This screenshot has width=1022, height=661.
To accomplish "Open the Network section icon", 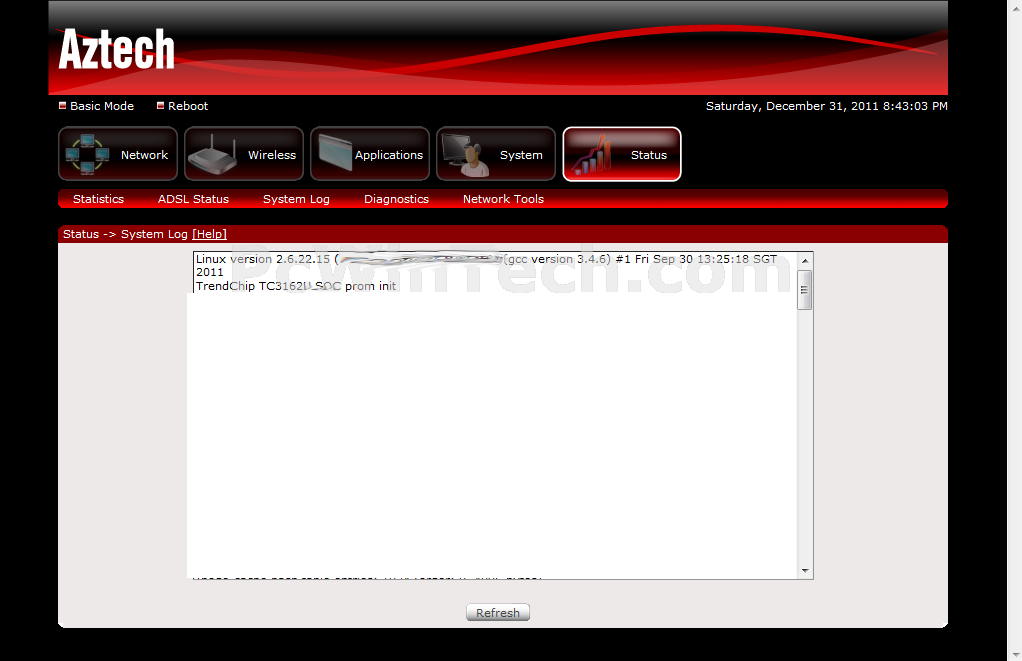I will (x=118, y=154).
